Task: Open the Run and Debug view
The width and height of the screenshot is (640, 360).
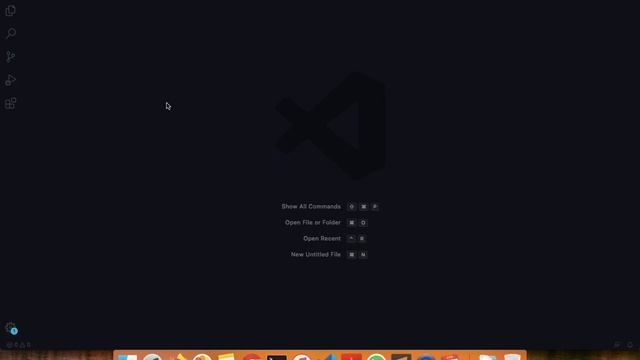Action: click(x=11, y=80)
